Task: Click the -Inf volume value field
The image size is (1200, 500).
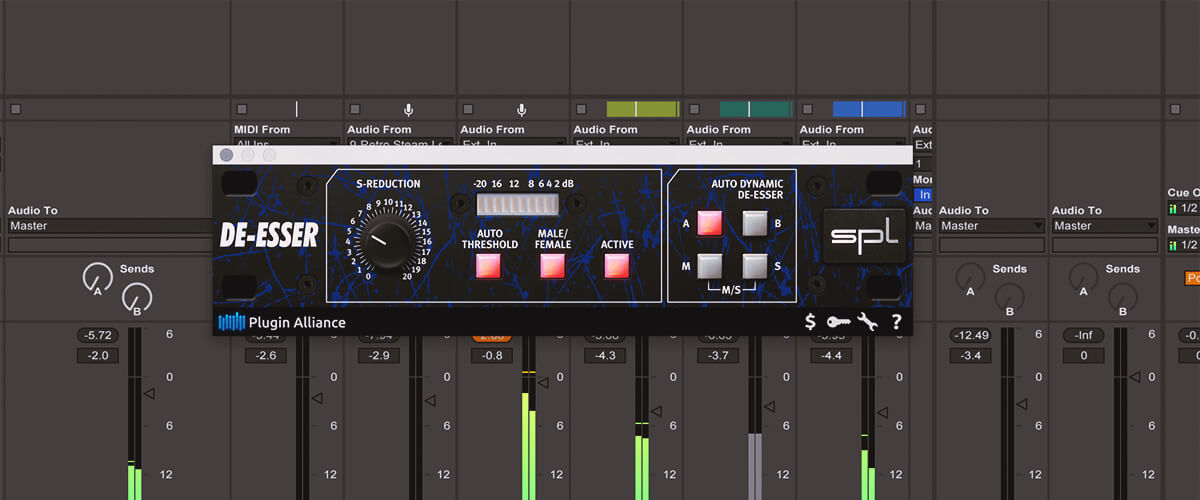Action: pos(1082,336)
